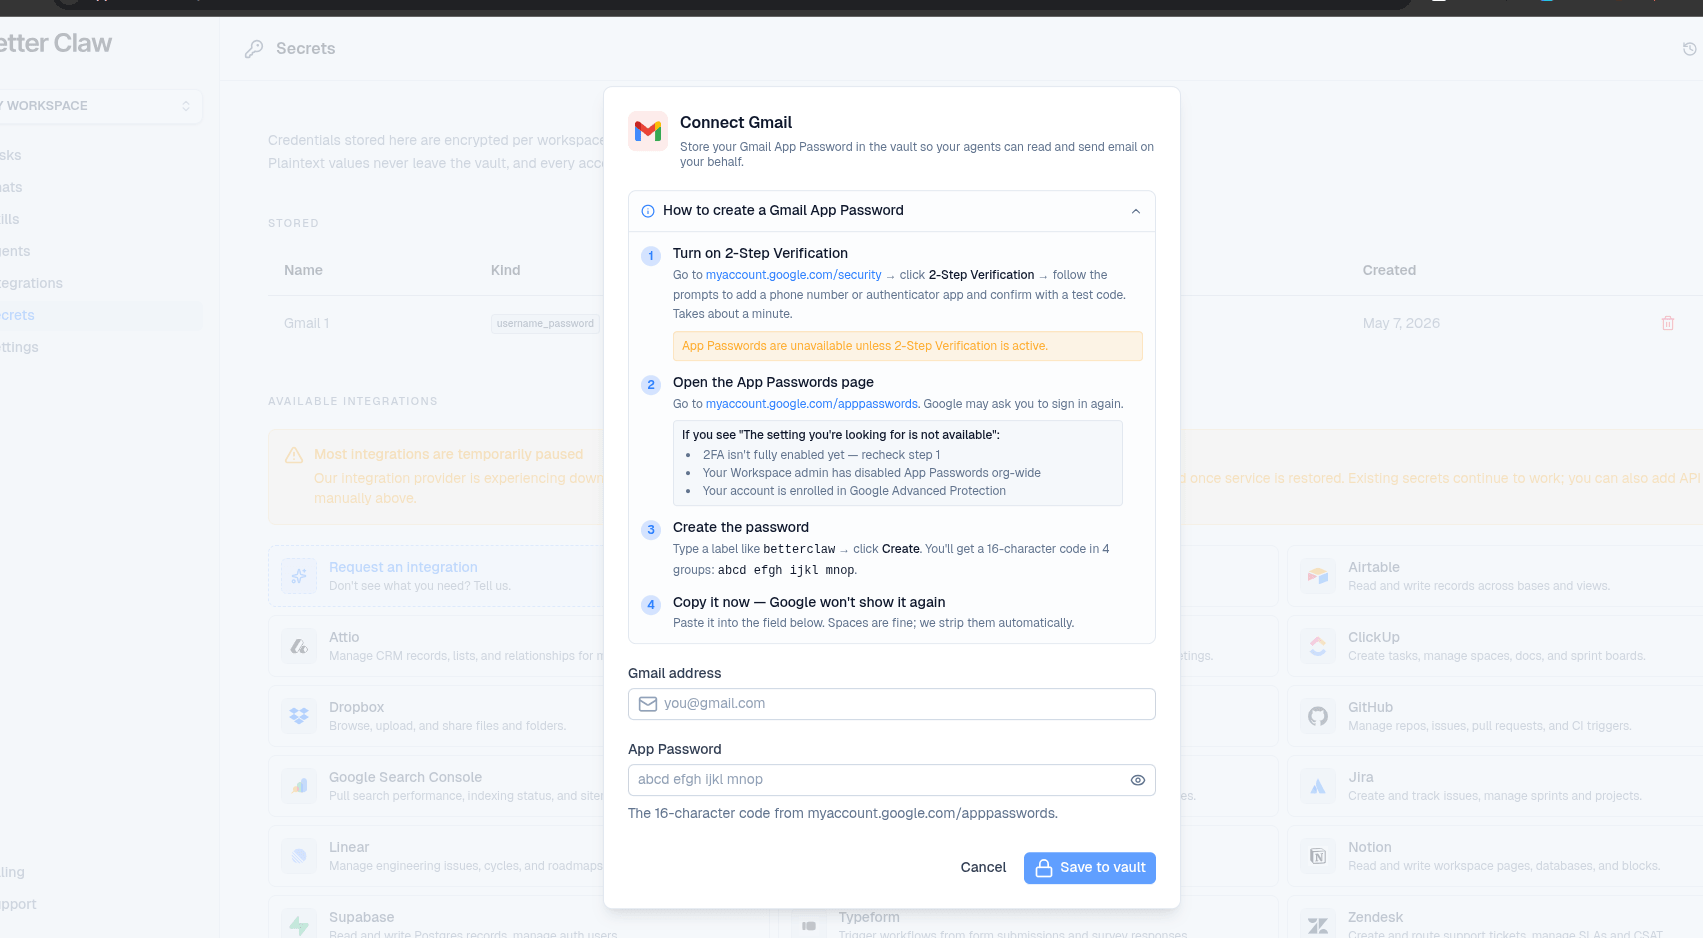Click the Attio integration icon
The height and width of the screenshot is (938, 1703).
(x=299, y=647)
